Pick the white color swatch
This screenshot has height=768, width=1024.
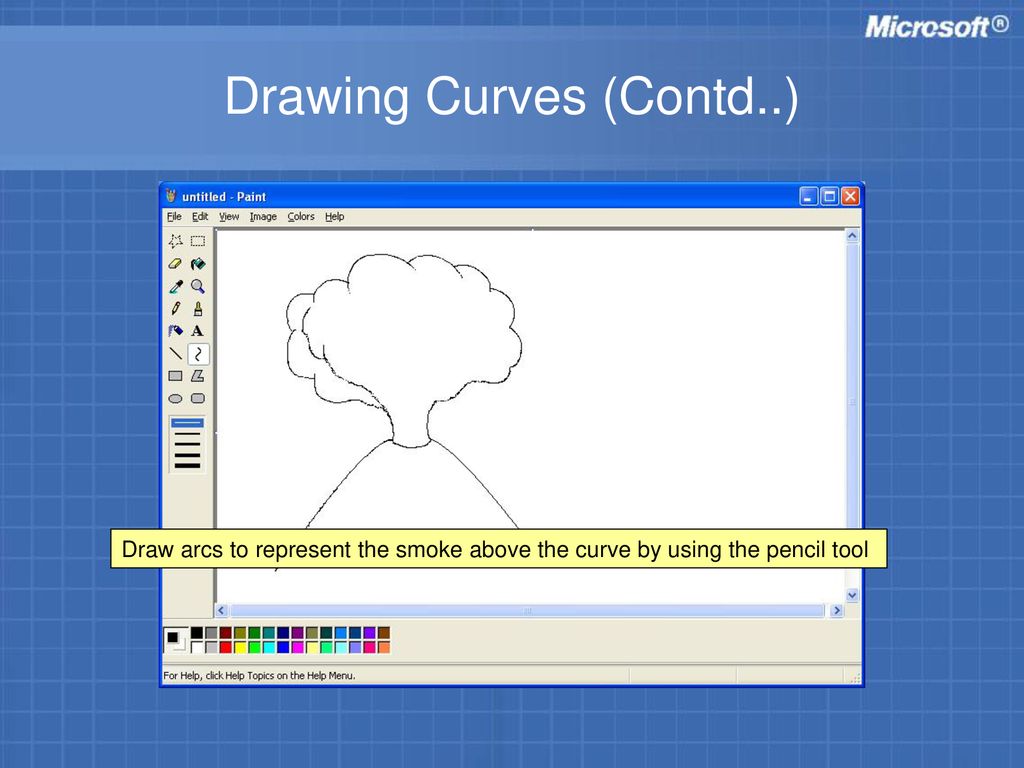(x=197, y=647)
